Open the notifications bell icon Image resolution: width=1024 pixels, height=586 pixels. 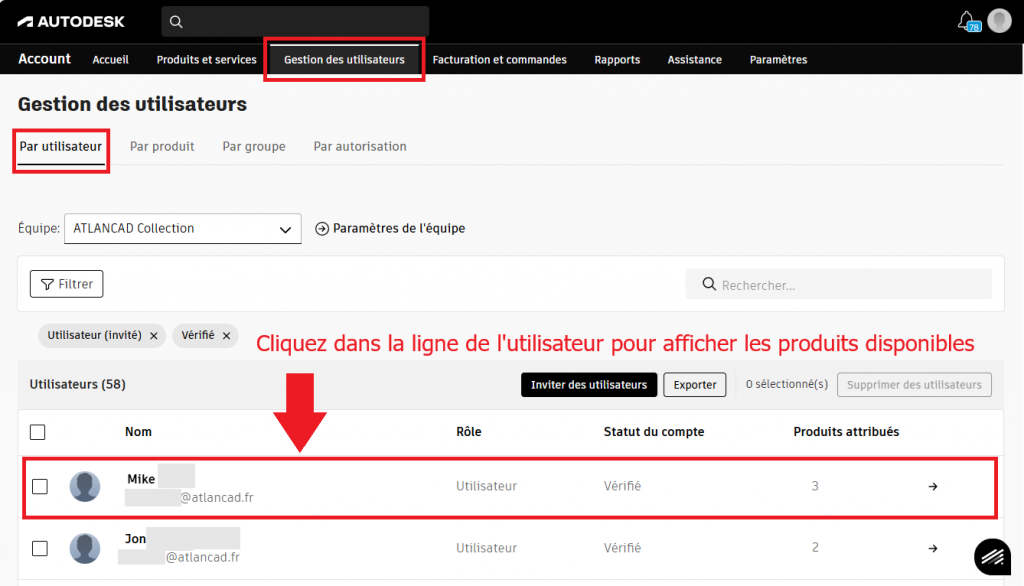966,20
